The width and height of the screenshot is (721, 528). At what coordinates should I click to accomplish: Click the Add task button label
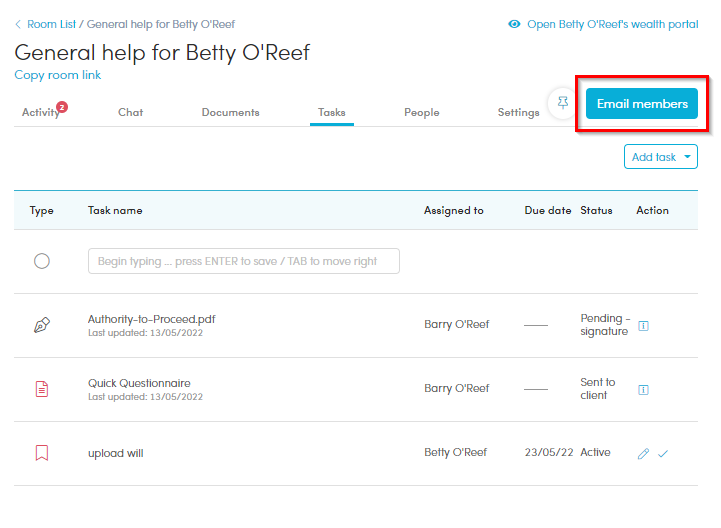[x=653, y=157]
